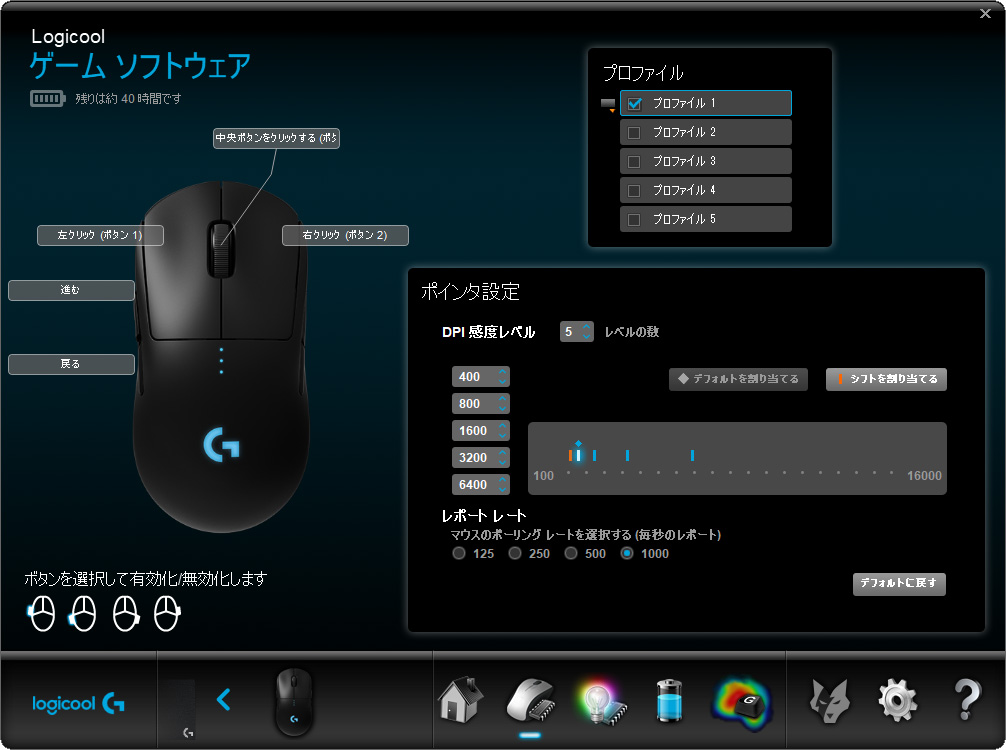This screenshot has height=750, width=1006.
Task: Select the プロファイル 2 row
Action: [x=706, y=132]
